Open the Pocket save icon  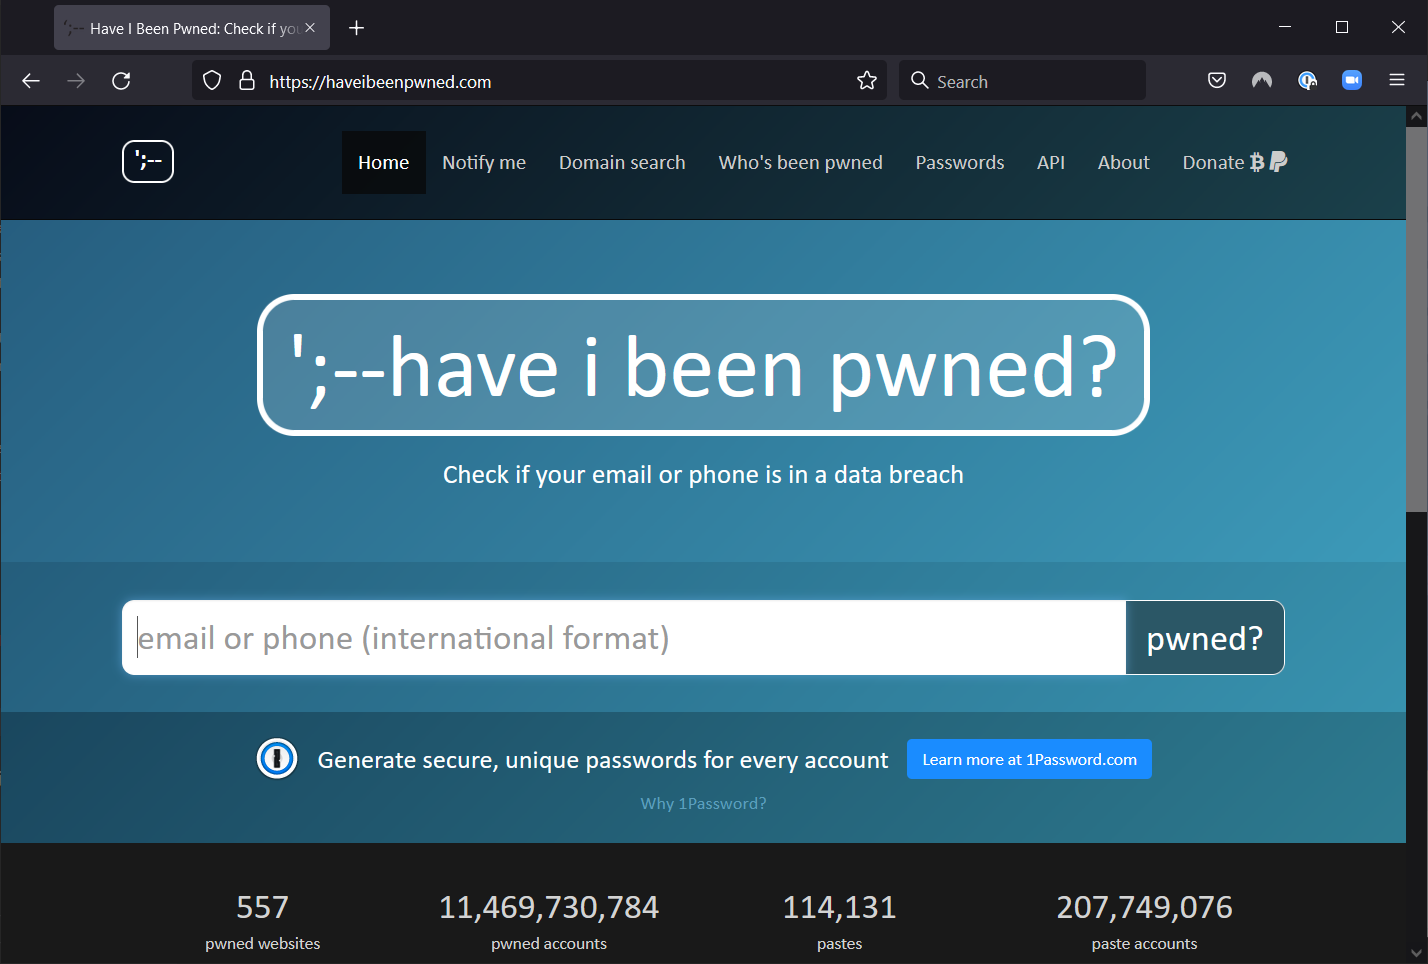(1217, 81)
